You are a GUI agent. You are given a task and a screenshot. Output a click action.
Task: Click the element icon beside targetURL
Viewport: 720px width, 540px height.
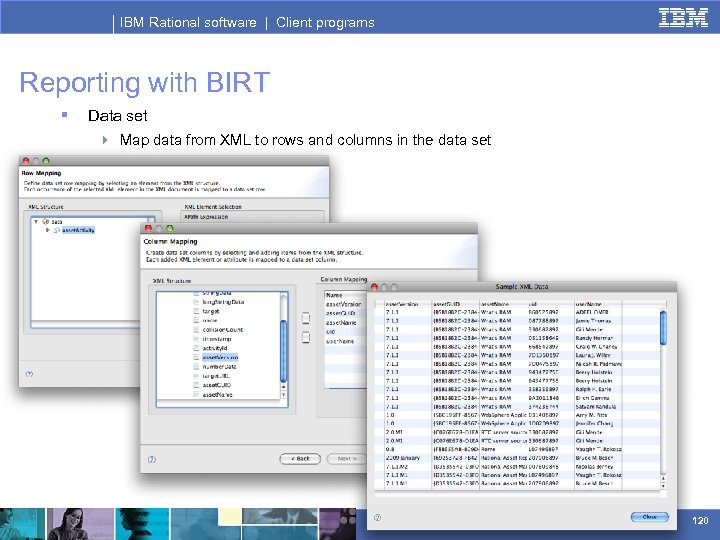[196, 376]
